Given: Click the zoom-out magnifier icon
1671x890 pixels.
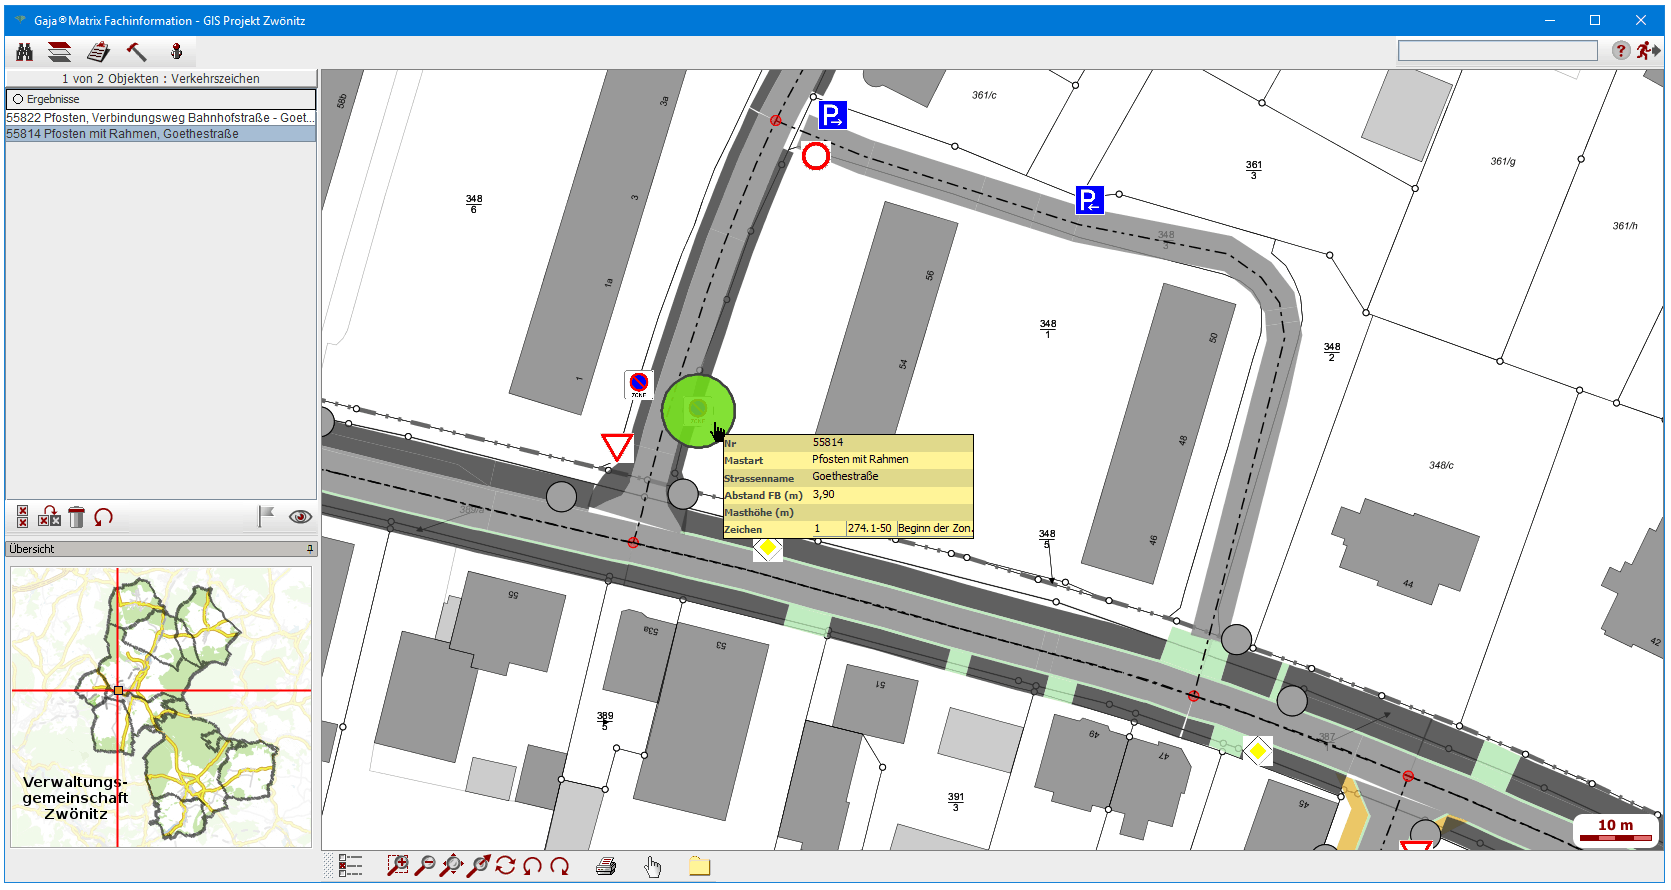Looking at the screenshot, I should point(425,866).
